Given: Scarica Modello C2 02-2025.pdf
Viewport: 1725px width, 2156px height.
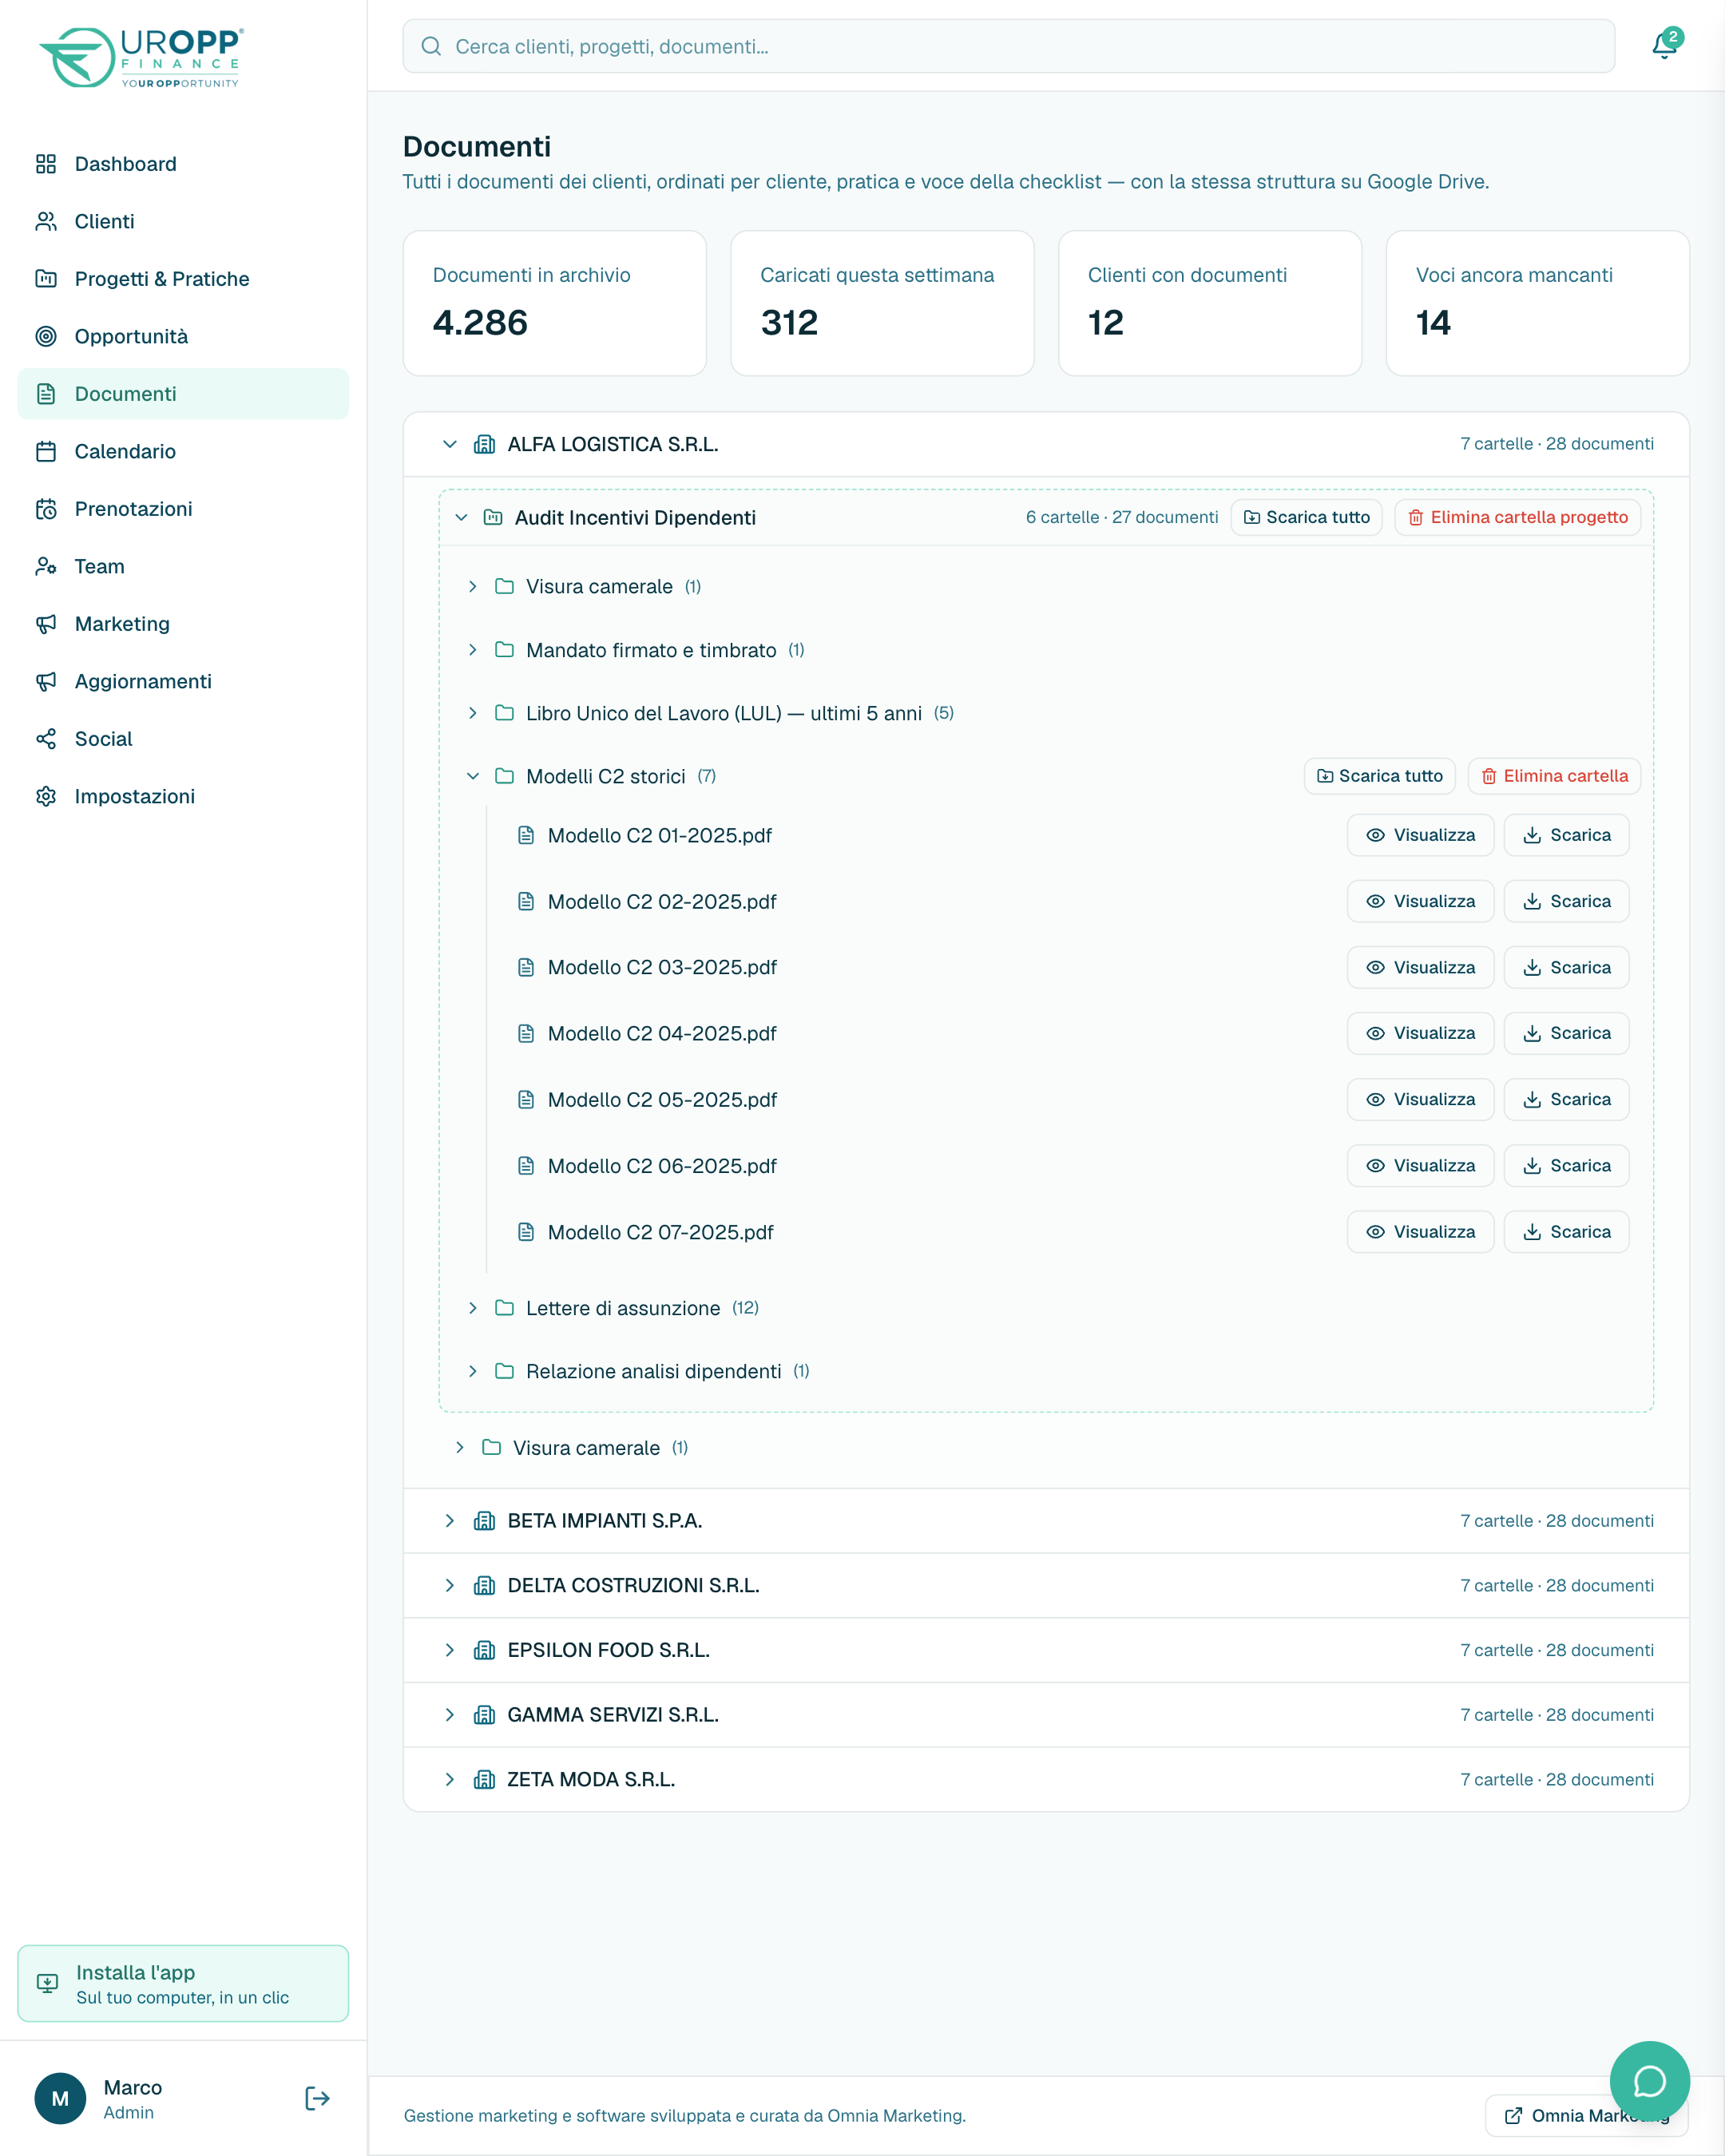Looking at the screenshot, I should coord(1566,901).
